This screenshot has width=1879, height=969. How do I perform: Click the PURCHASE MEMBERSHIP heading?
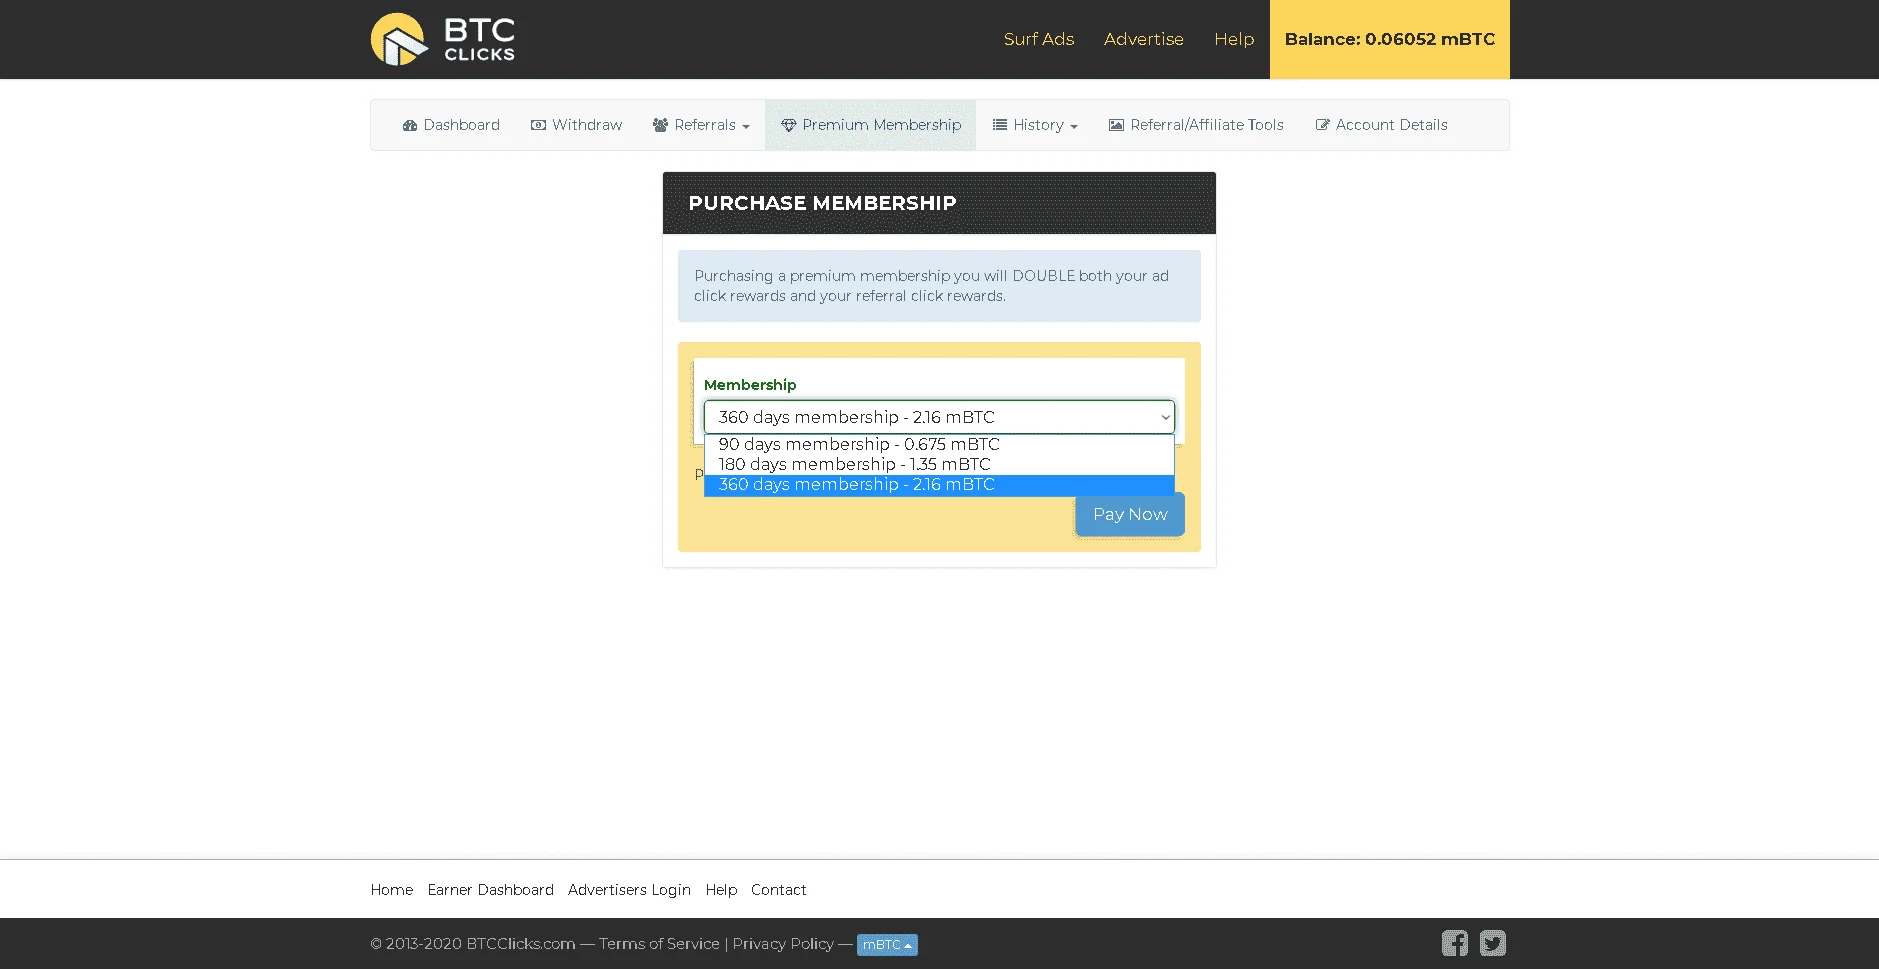[822, 203]
